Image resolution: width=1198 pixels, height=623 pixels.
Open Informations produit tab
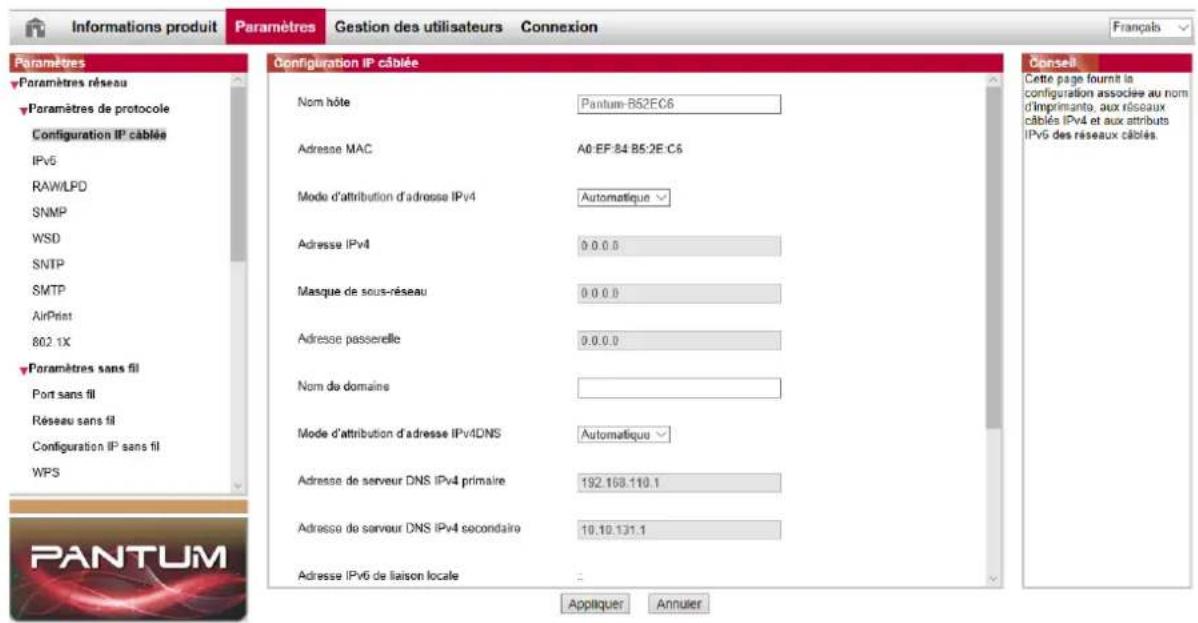point(144,27)
